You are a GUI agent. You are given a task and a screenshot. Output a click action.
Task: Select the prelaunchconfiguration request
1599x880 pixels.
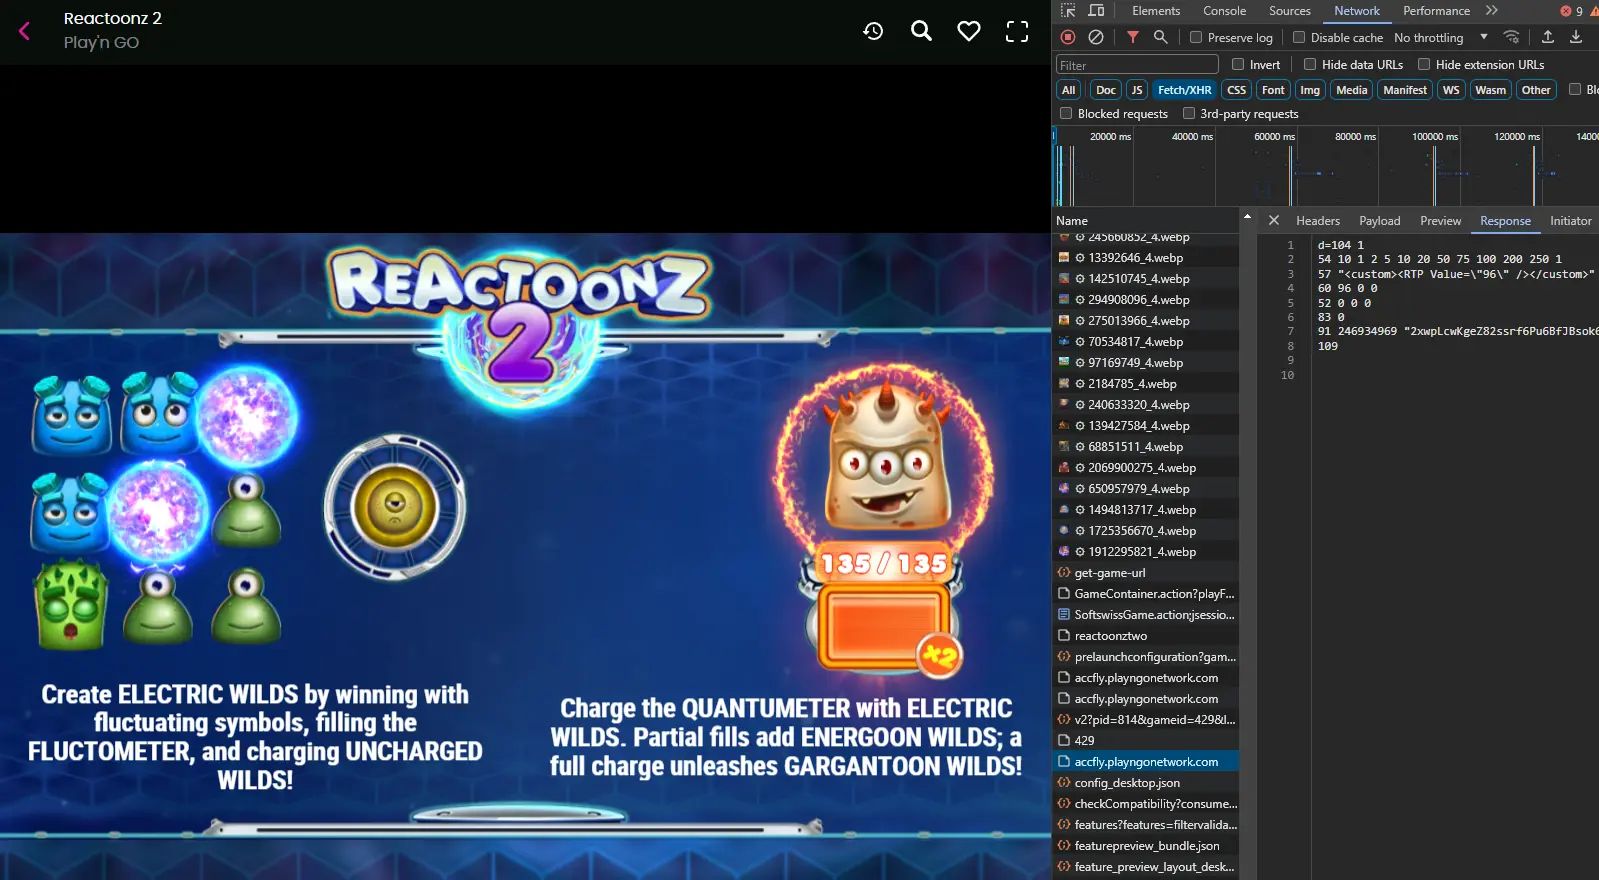tap(1146, 657)
